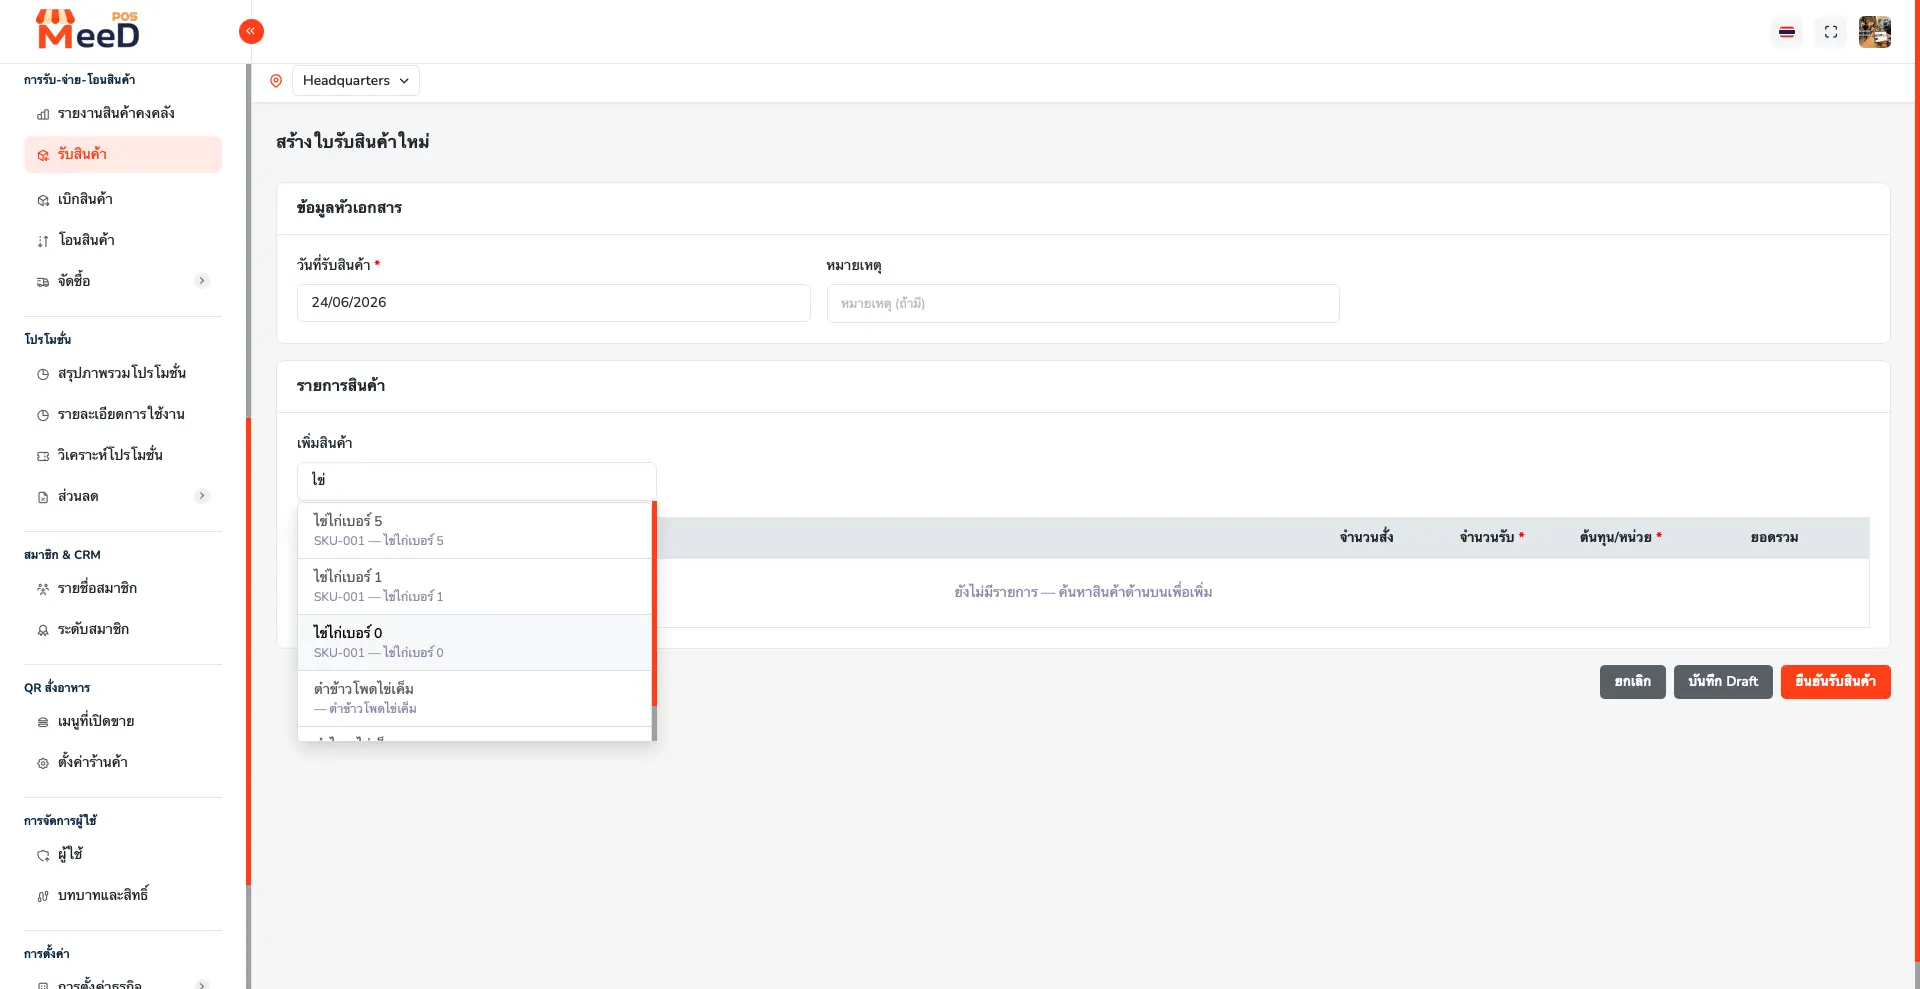This screenshot has height=989, width=1920.
Task: Click the เบิกสินค้า box icon
Action: 43,200
